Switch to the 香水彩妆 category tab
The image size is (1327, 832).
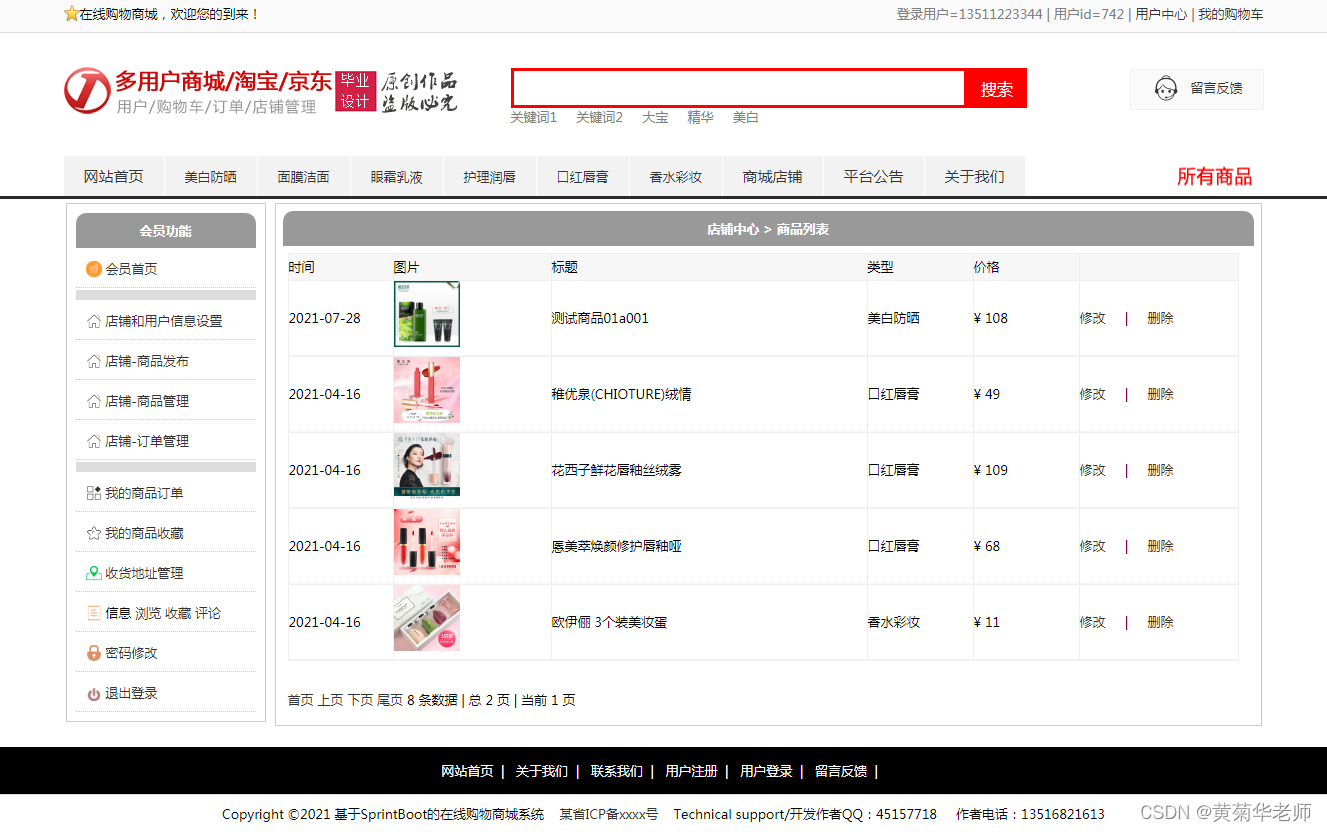point(675,175)
